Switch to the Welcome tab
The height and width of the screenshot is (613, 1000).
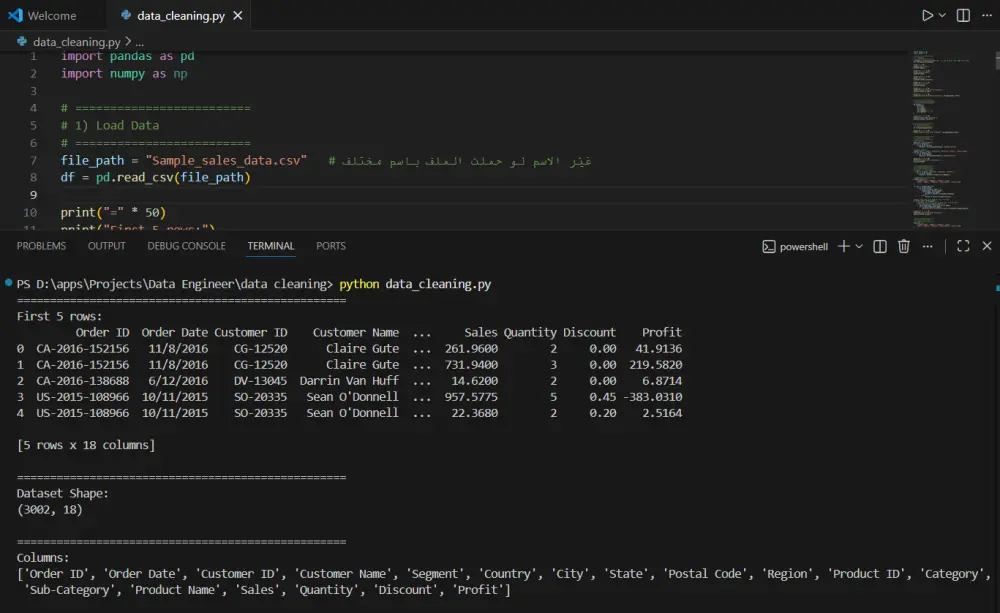(50, 15)
